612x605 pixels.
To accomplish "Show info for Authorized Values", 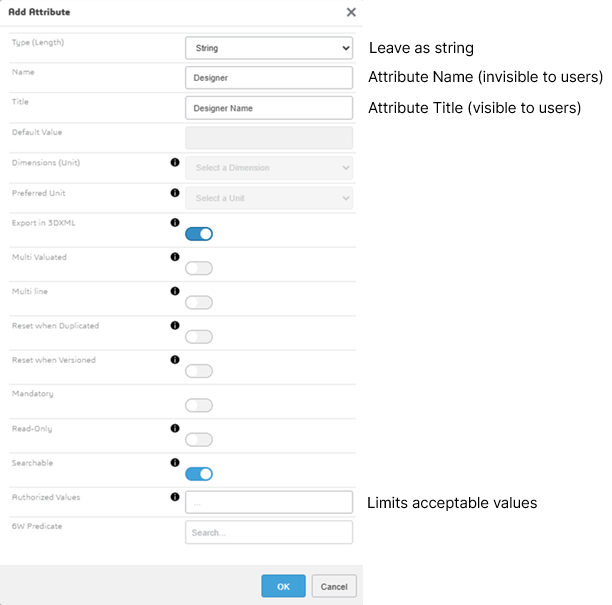I will [175, 496].
